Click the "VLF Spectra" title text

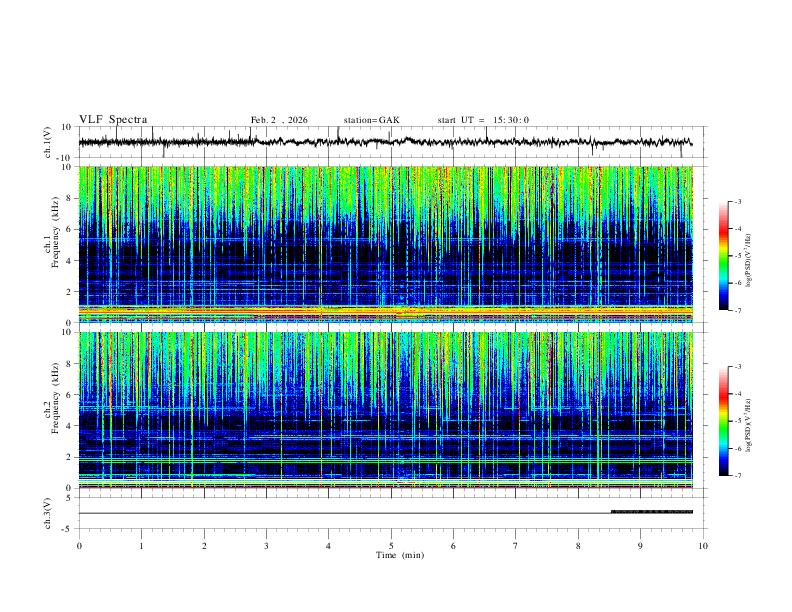point(113,120)
